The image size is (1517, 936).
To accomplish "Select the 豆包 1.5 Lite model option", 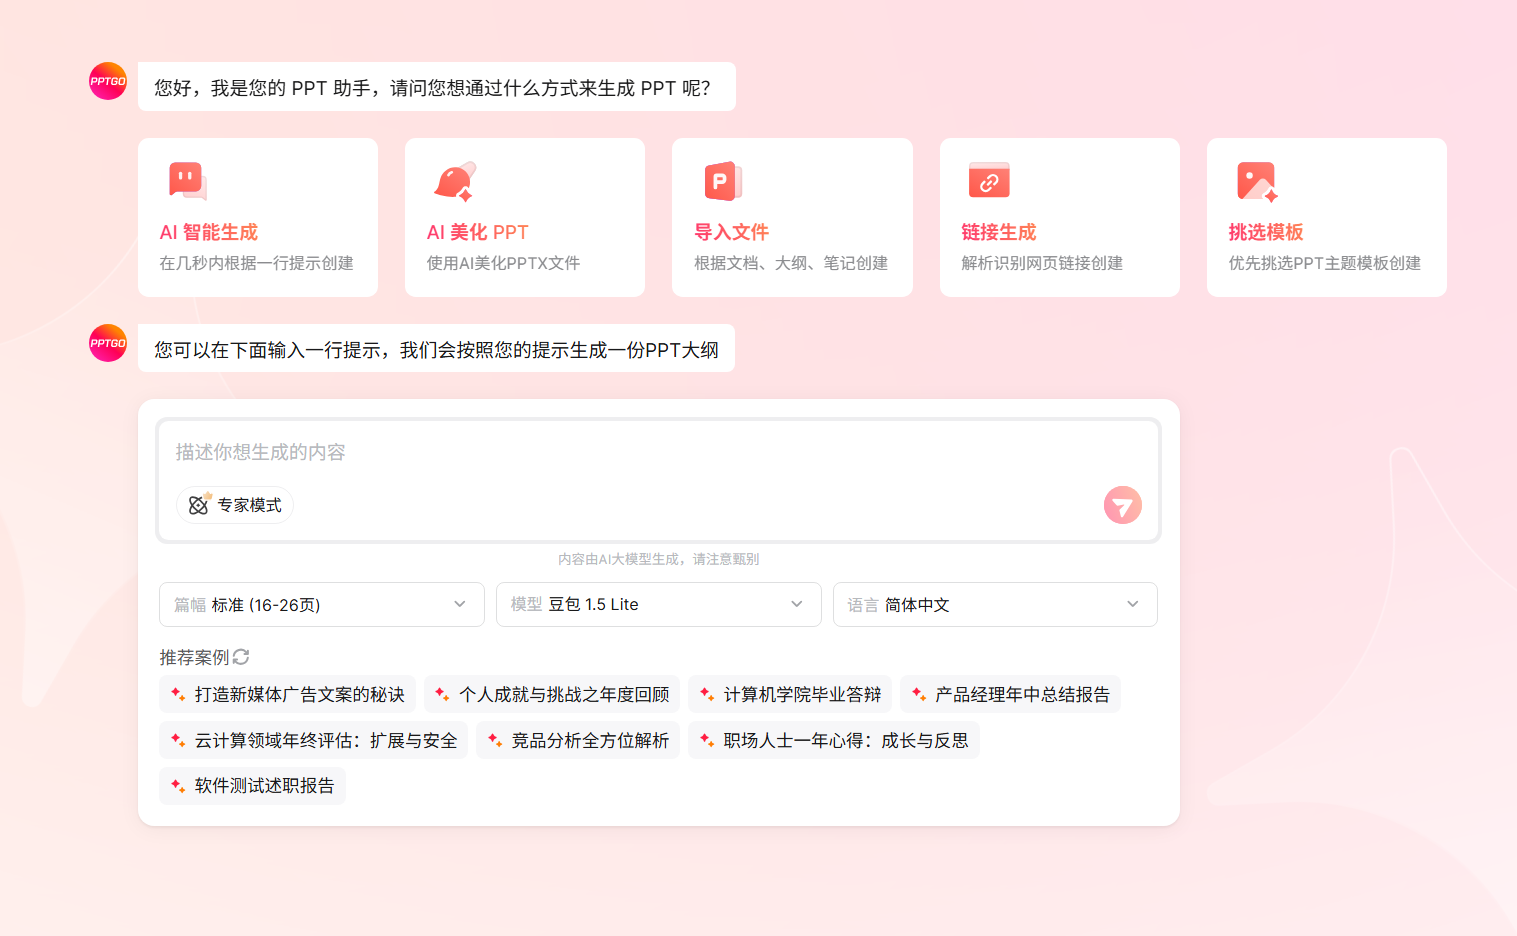I will (658, 604).
